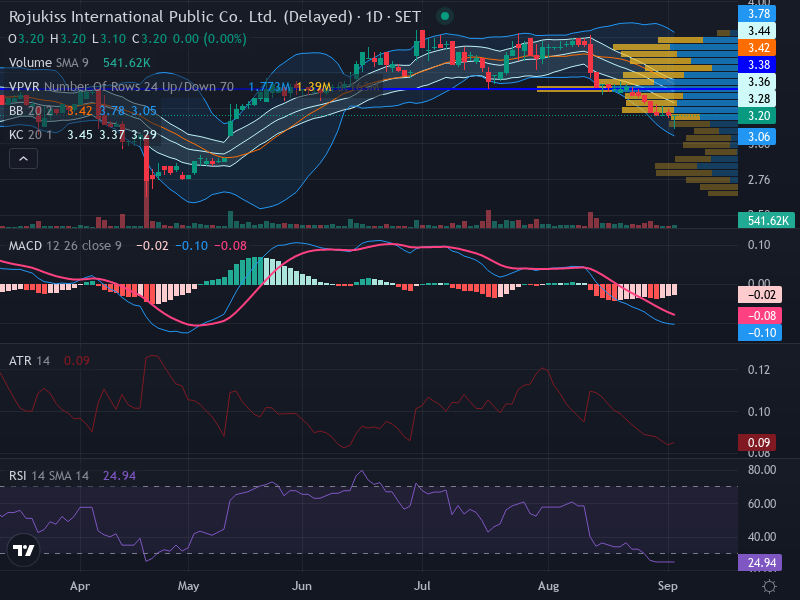Screen dimensions: 800x600
Task: Click the 3.44 price label
Action: click(757, 31)
